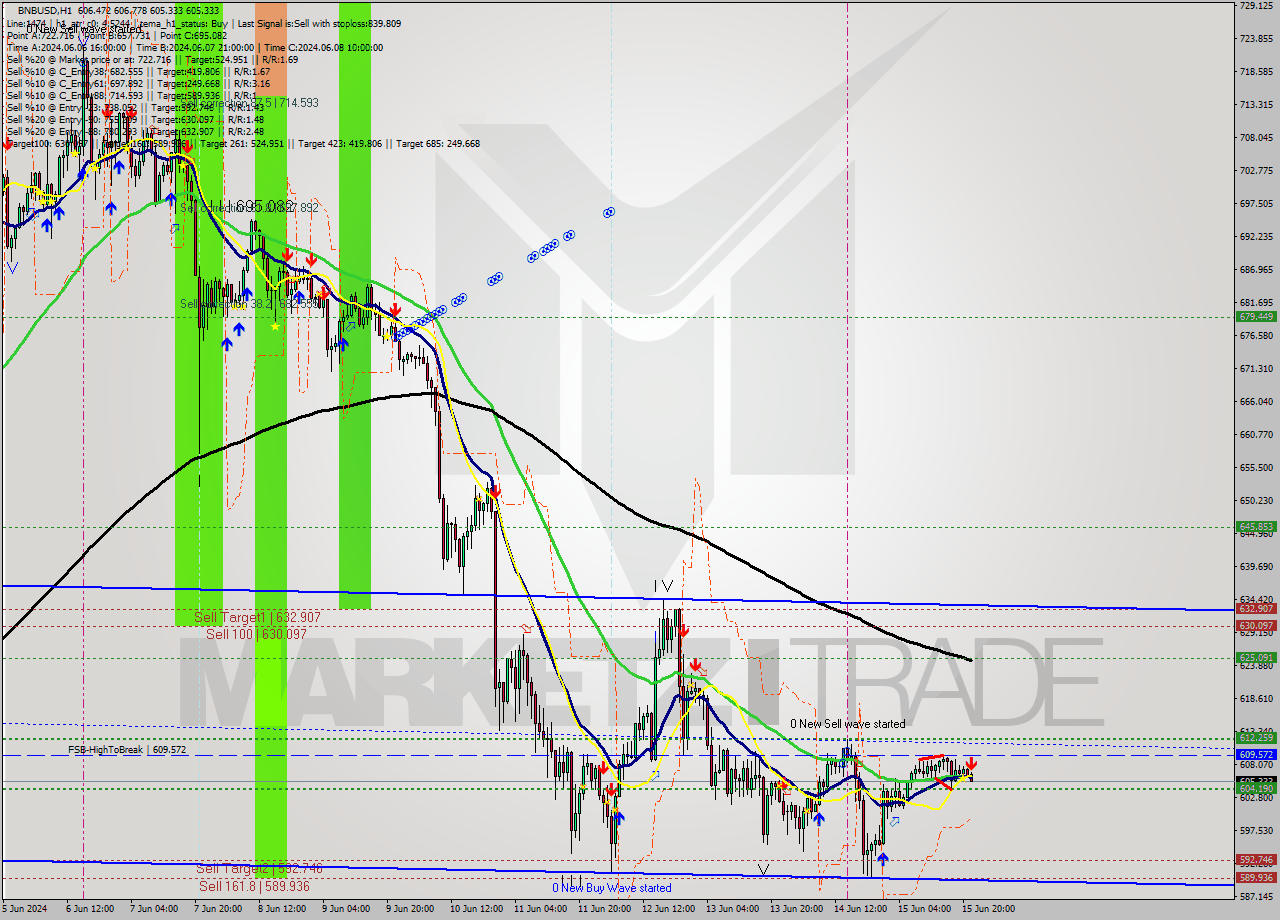Image resolution: width=1280 pixels, height=920 pixels.
Task: Click the 'FSB-HighToBreak | 609.572' label
Action: pos(127,749)
